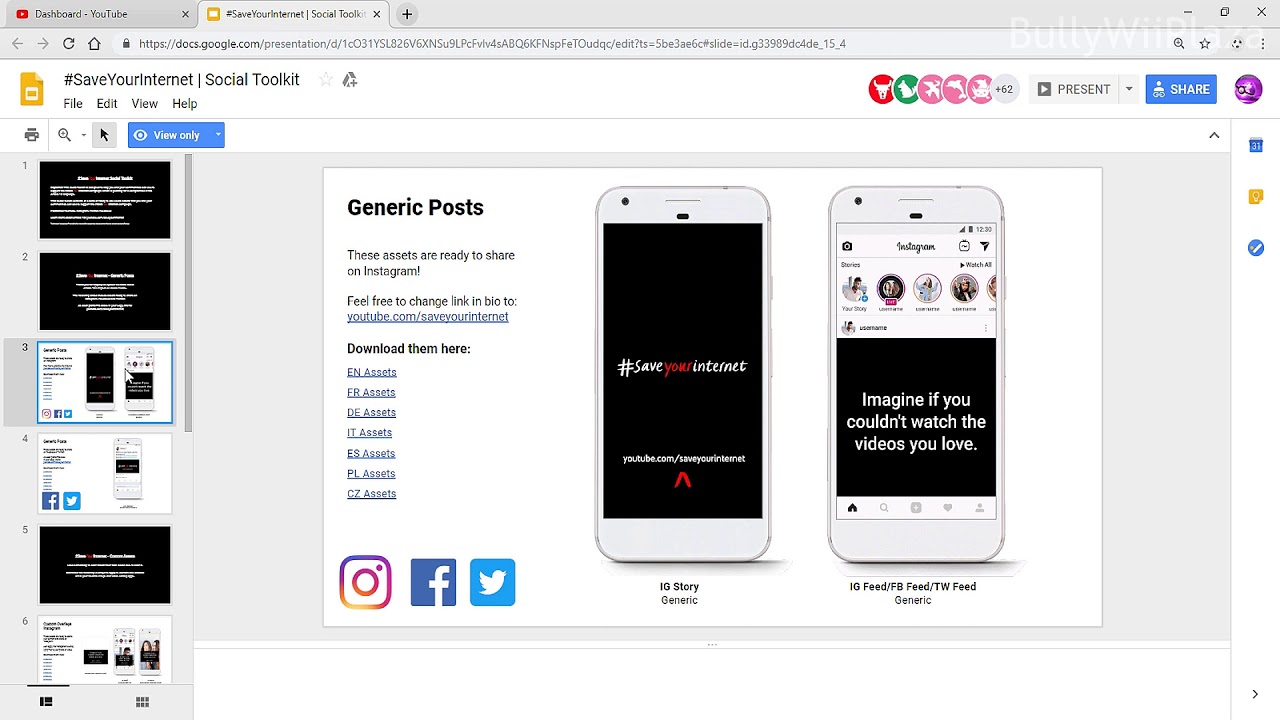Click the Download them here text

408,349
